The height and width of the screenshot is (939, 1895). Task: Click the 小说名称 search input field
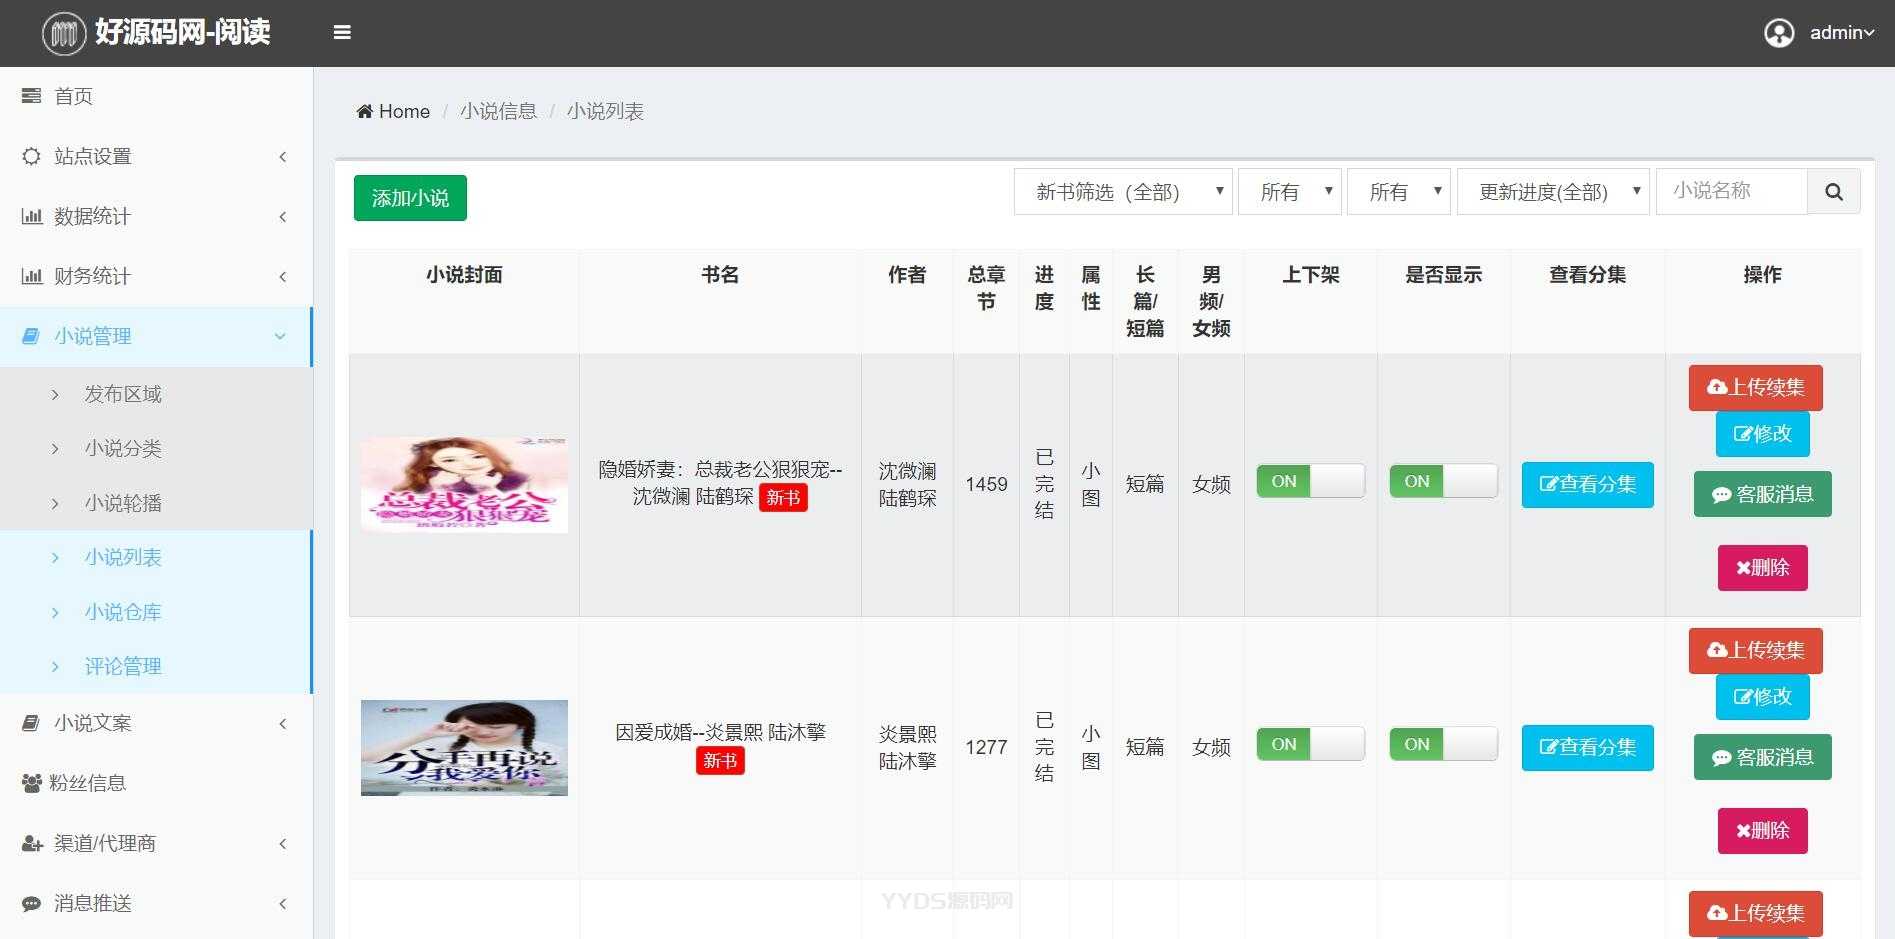pos(1731,192)
